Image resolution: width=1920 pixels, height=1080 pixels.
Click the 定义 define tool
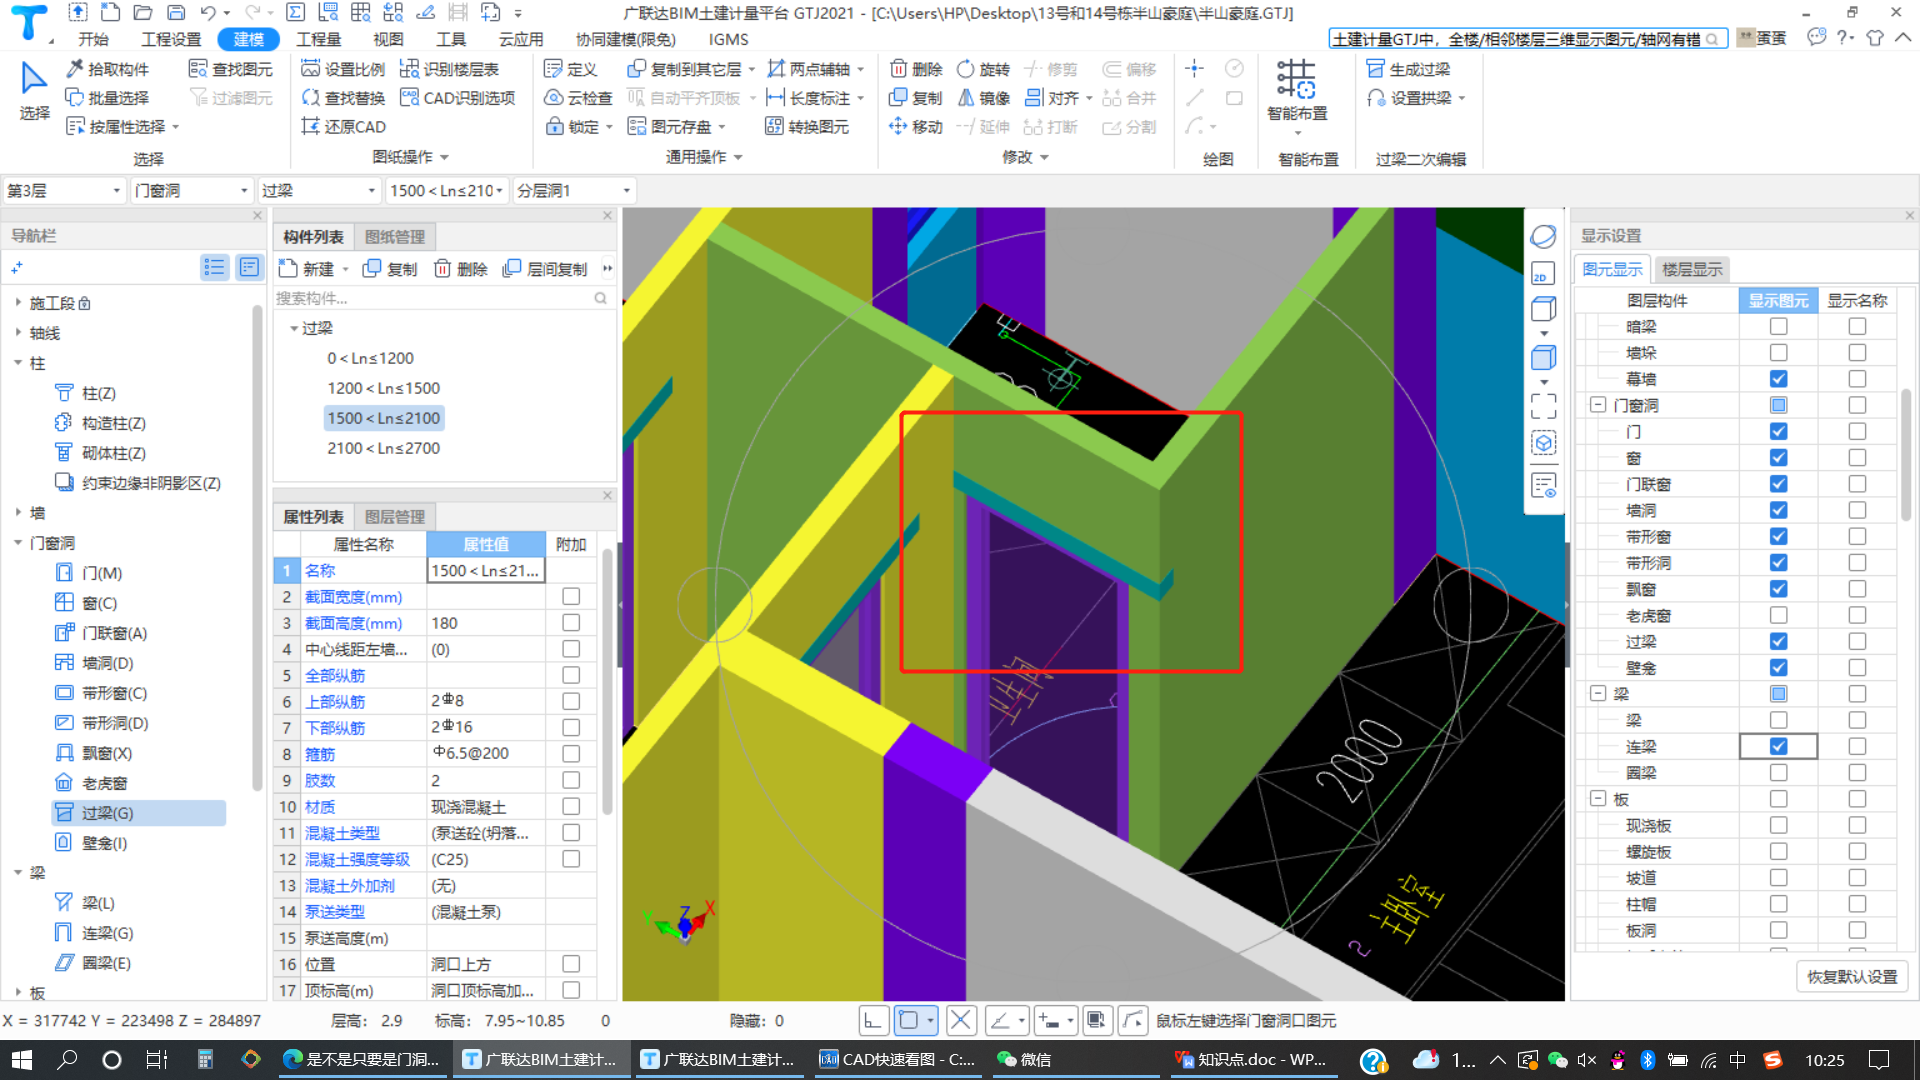[x=571, y=69]
